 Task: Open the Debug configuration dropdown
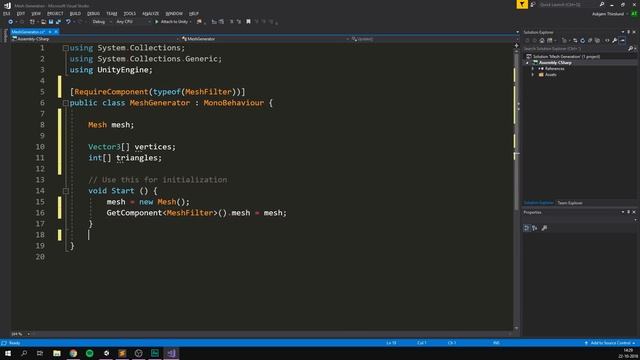[x=101, y=22]
